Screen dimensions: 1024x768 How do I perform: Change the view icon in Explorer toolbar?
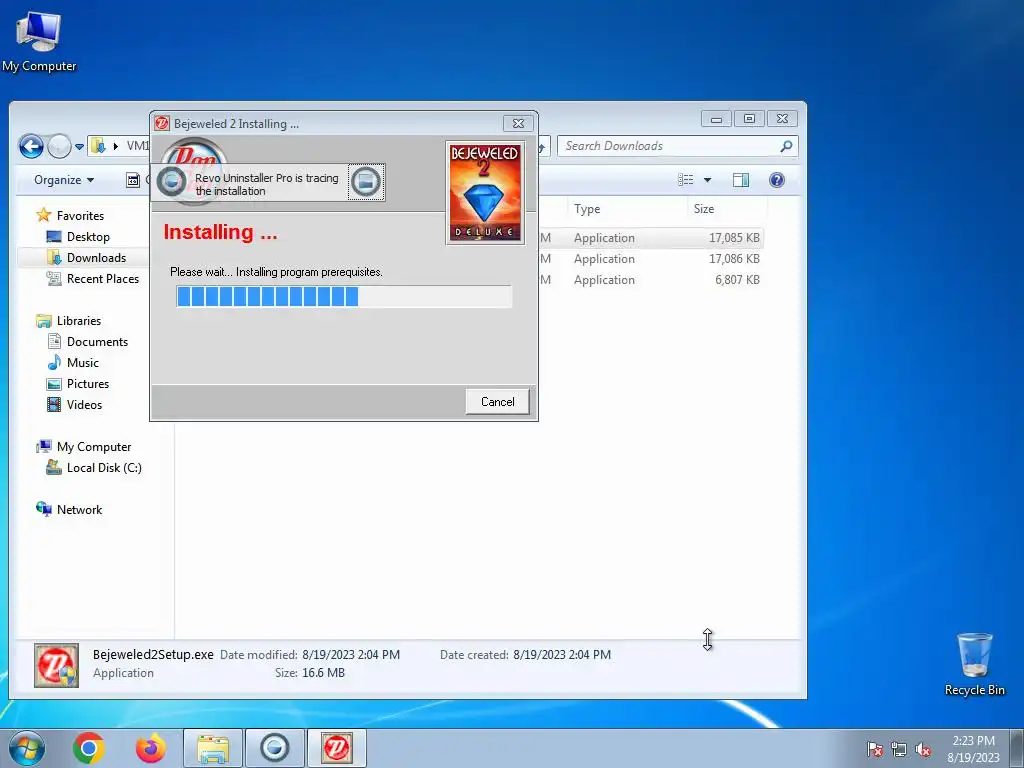685,180
